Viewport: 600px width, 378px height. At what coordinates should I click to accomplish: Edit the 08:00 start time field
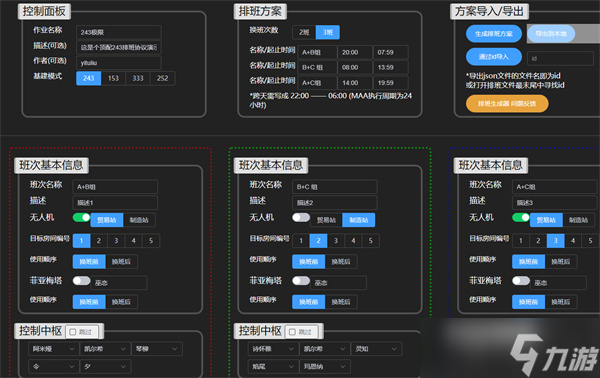(355, 67)
